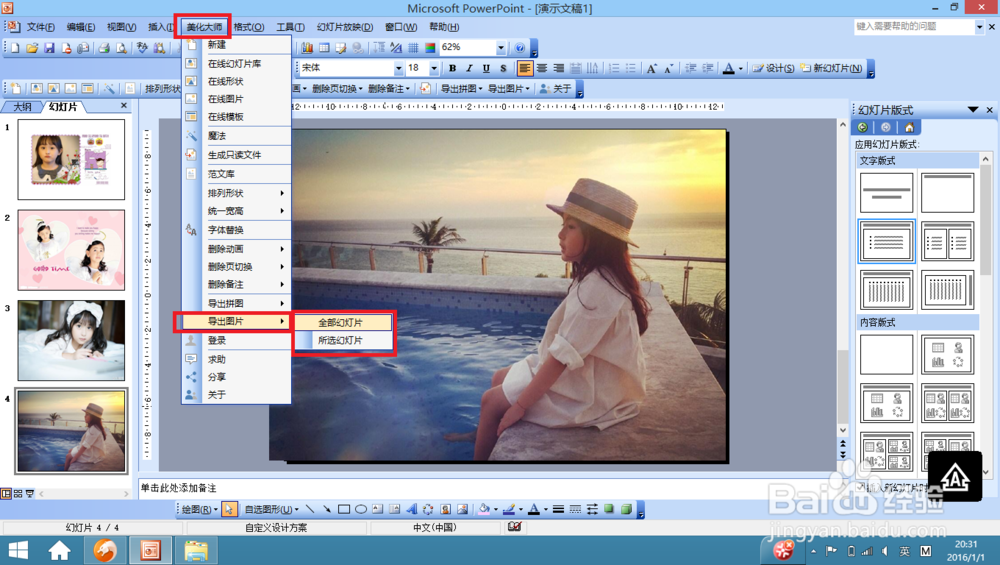Click the Select Objects pointer tool
Screen dimensions: 1000x565
point(229,509)
